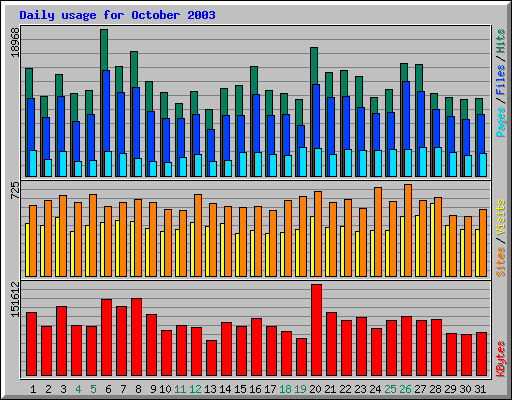Click the red KBytes bar for day 8
This screenshot has height=400, width=512.
pyautogui.click(x=137, y=337)
